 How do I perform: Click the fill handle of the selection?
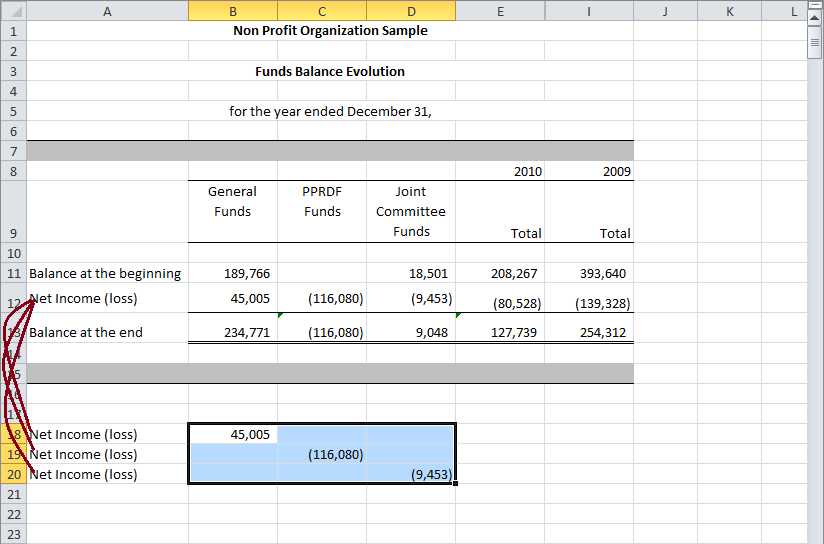tap(455, 483)
